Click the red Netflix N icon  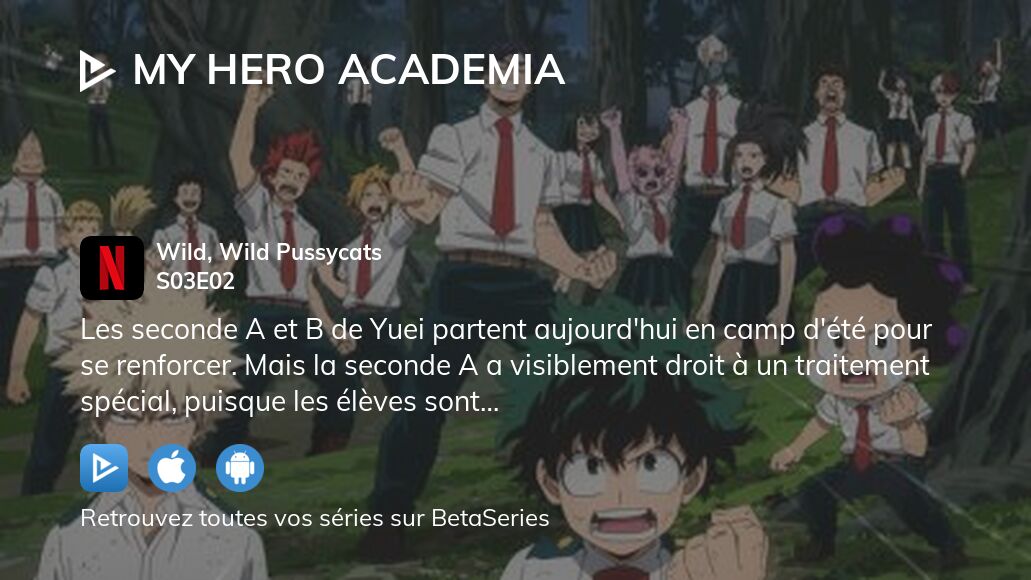pyautogui.click(x=112, y=268)
